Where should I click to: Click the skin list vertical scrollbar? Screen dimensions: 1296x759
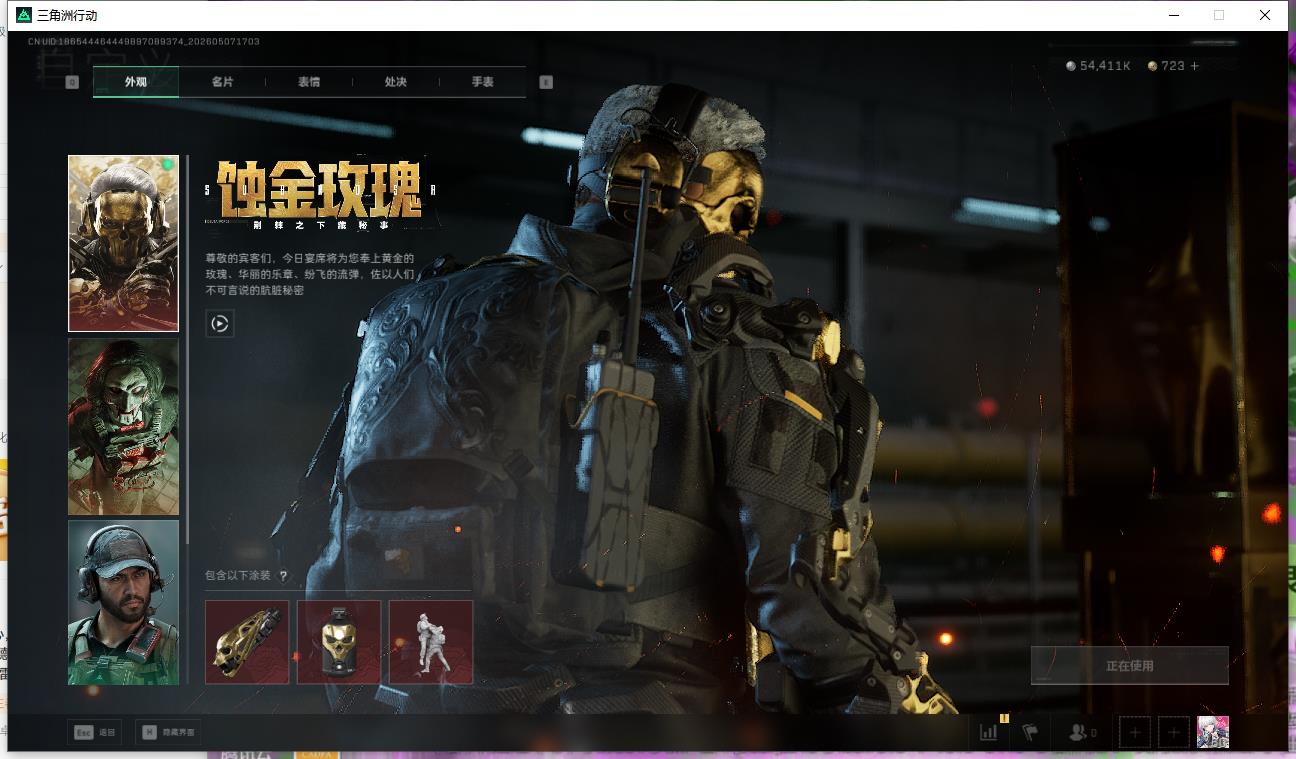tap(187, 350)
